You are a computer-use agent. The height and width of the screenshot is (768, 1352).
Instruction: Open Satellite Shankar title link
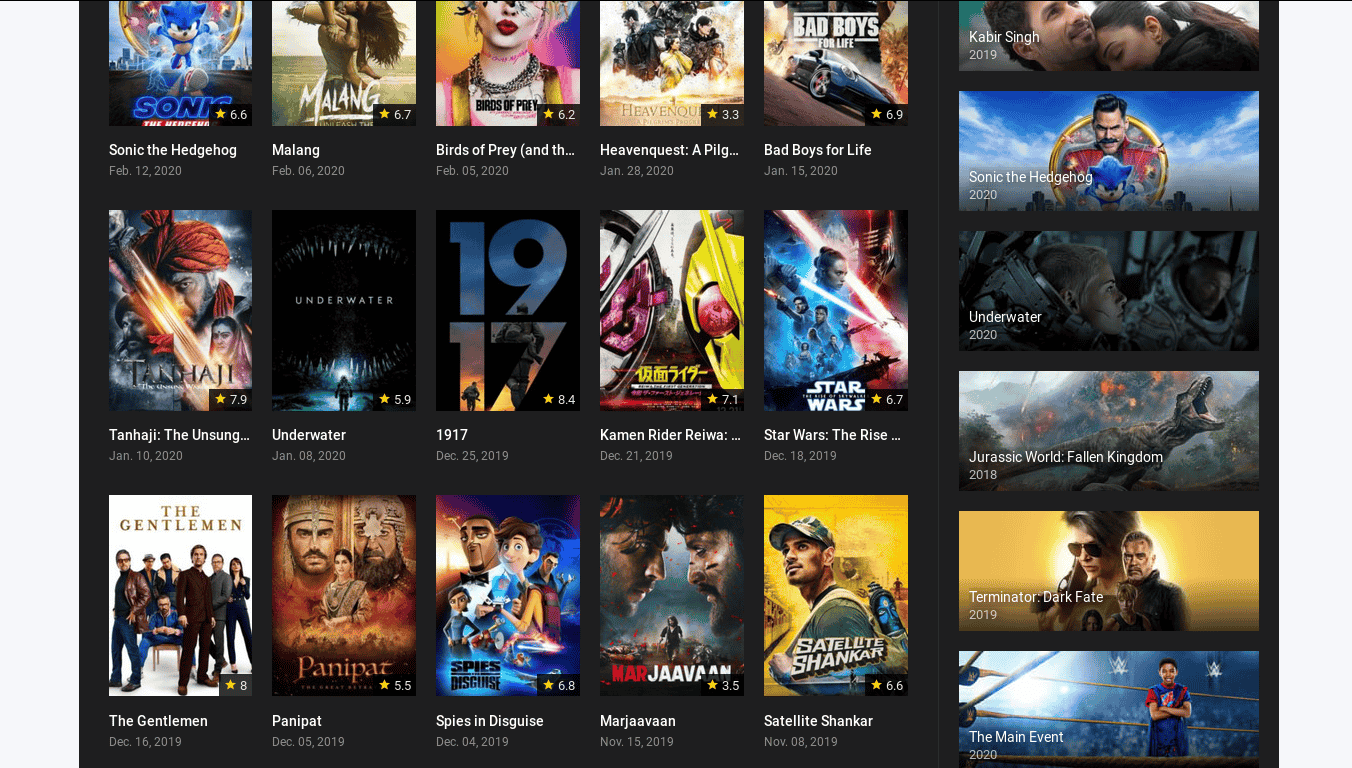click(x=818, y=721)
